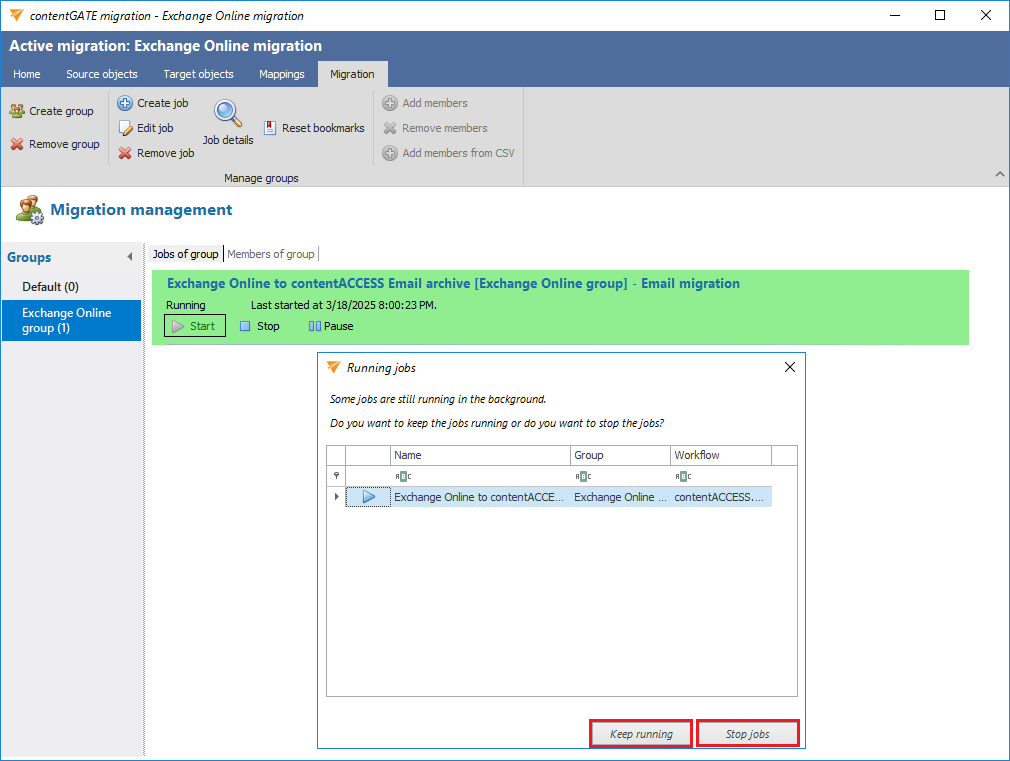This screenshot has height=761, width=1010.
Task: Expand the job row in Running jobs
Action: tap(336, 497)
